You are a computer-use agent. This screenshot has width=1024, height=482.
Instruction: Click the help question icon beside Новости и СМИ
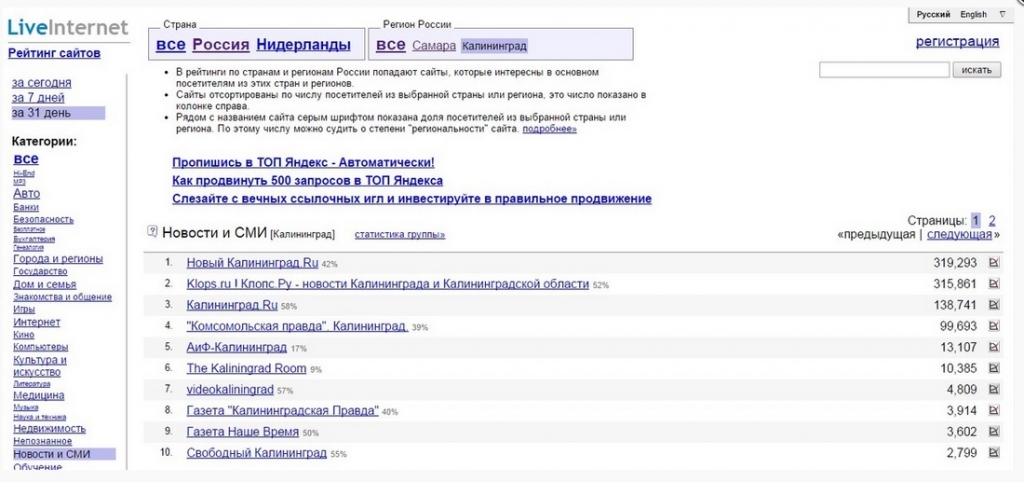[153, 231]
